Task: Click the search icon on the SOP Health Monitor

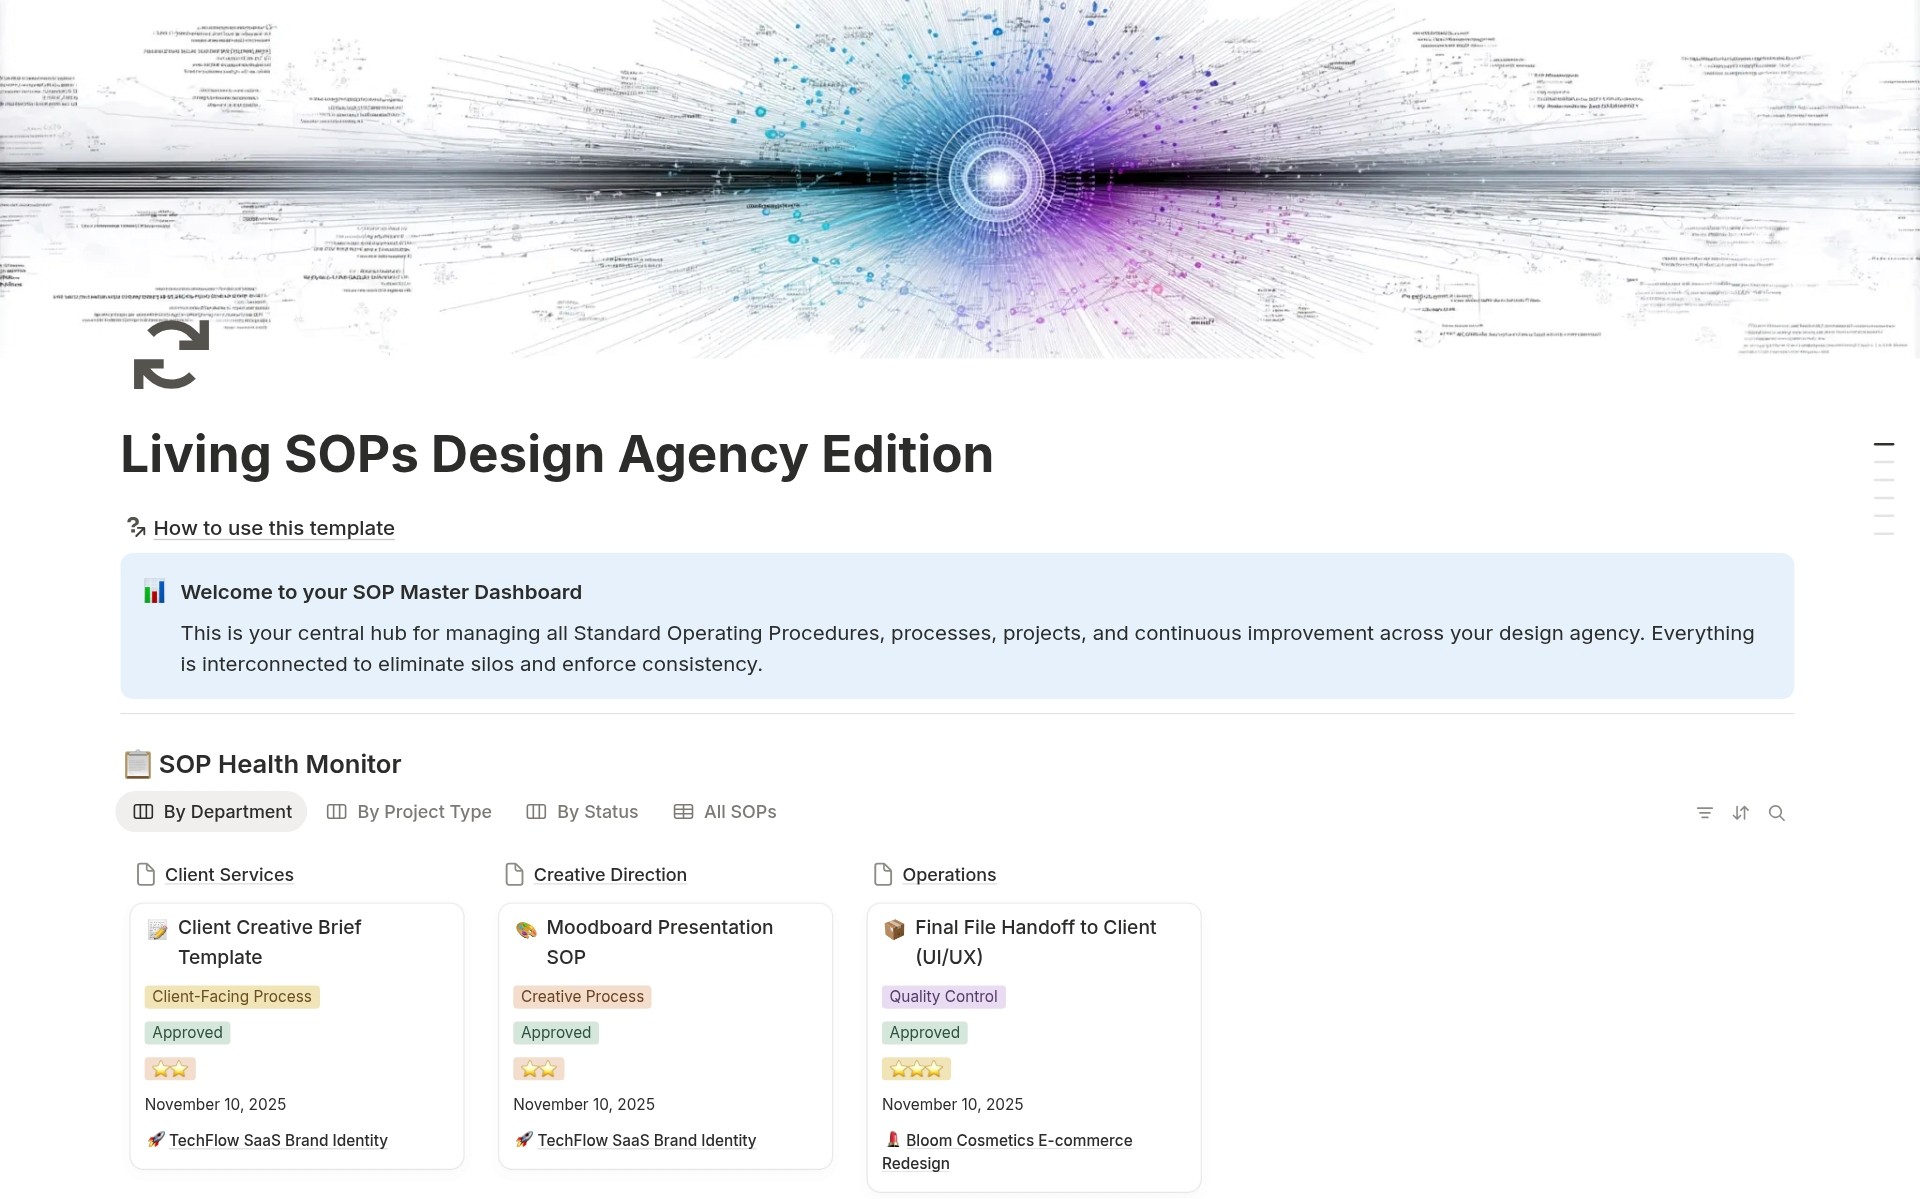Action: tap(1777, 812)
